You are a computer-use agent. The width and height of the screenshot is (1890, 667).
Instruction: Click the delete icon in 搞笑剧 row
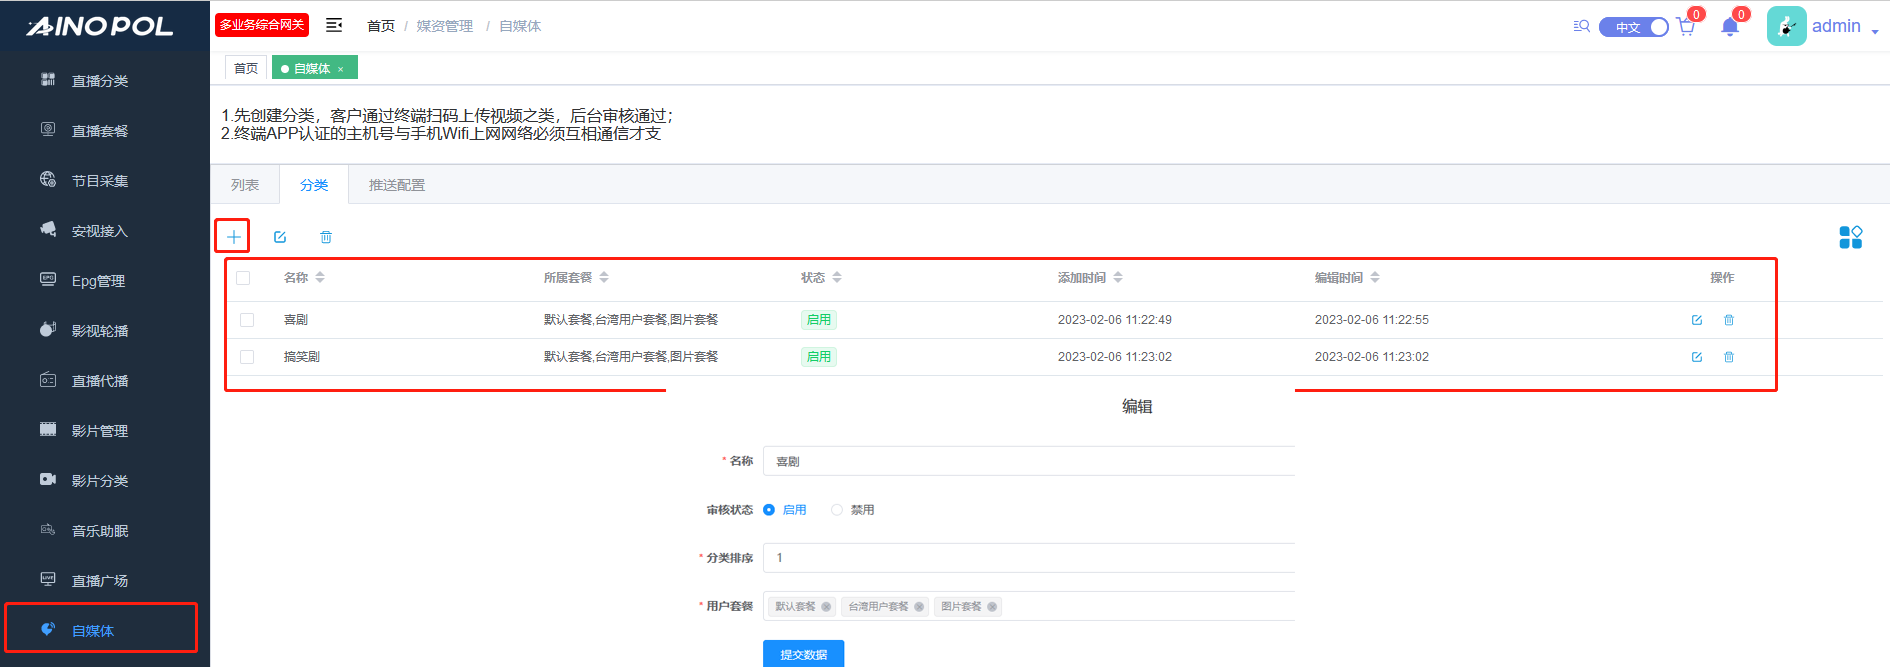[x=1729, y=357]
